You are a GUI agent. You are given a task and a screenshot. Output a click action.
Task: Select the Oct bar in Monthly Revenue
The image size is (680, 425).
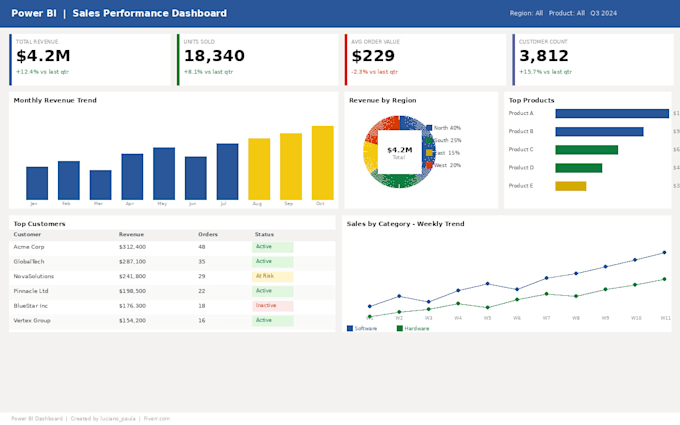[x=323, y=163]
